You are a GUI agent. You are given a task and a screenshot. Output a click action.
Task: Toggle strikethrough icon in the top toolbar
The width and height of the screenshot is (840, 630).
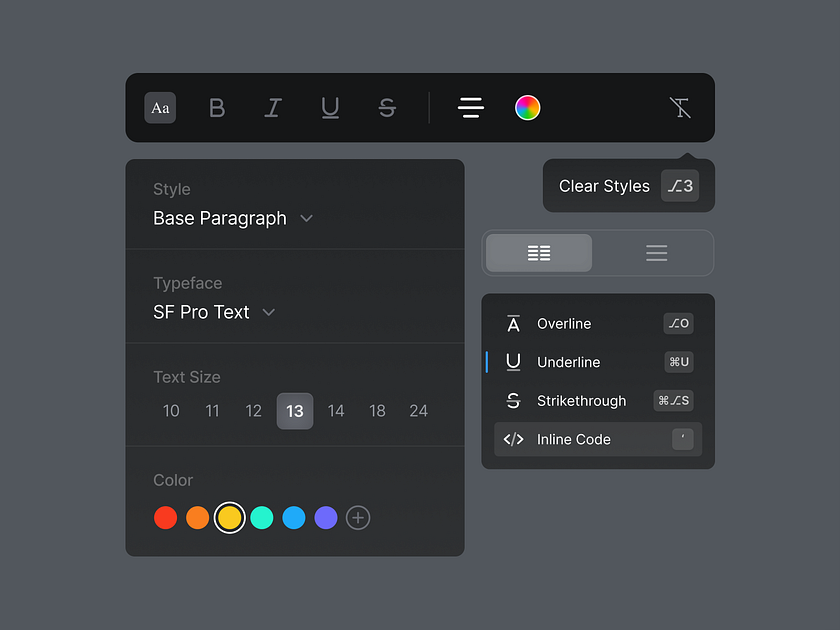(x=387, y=108)
